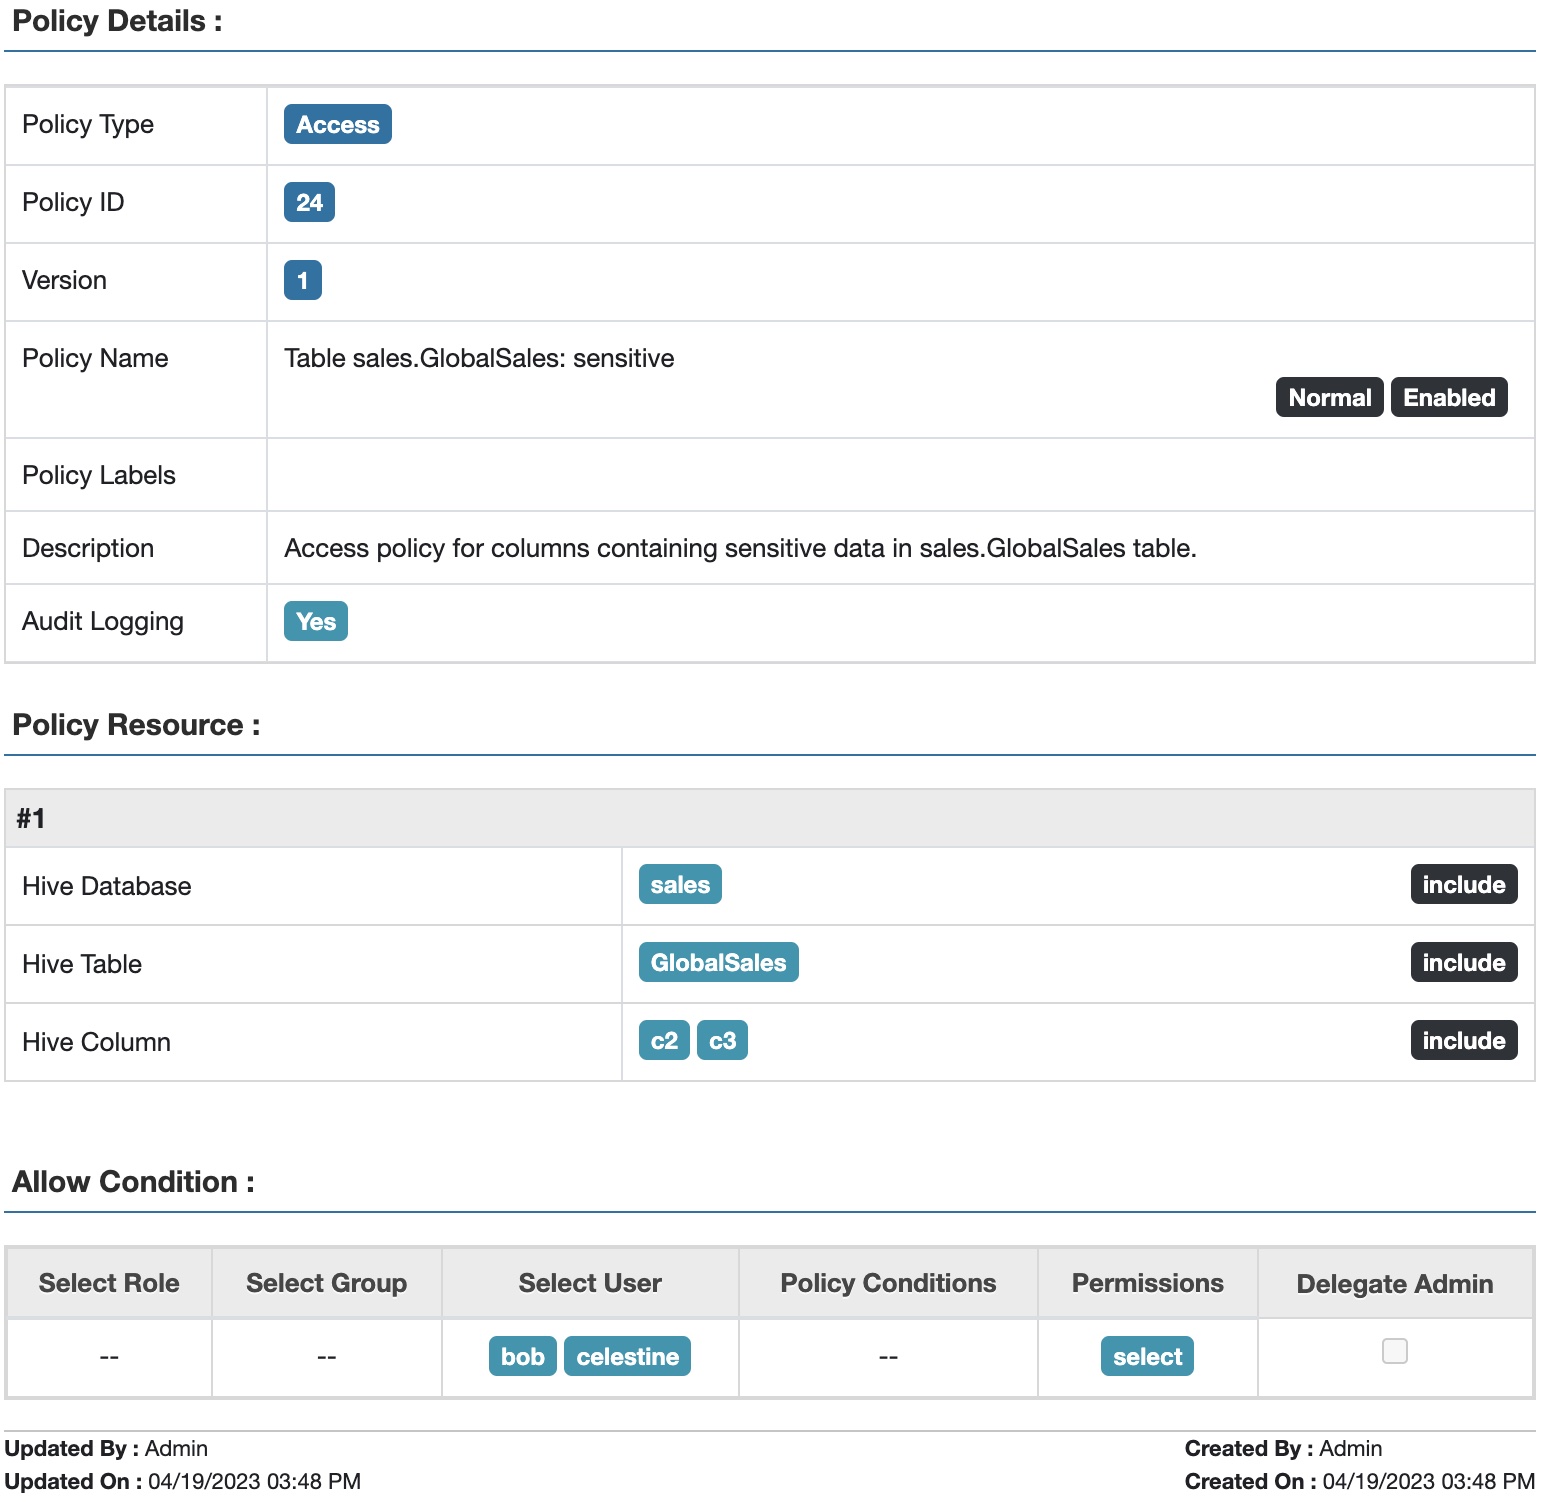This screenshot has height=1502, width=1544.
Task: Click include badge in Hive Table row
Action: (1463, 963)
